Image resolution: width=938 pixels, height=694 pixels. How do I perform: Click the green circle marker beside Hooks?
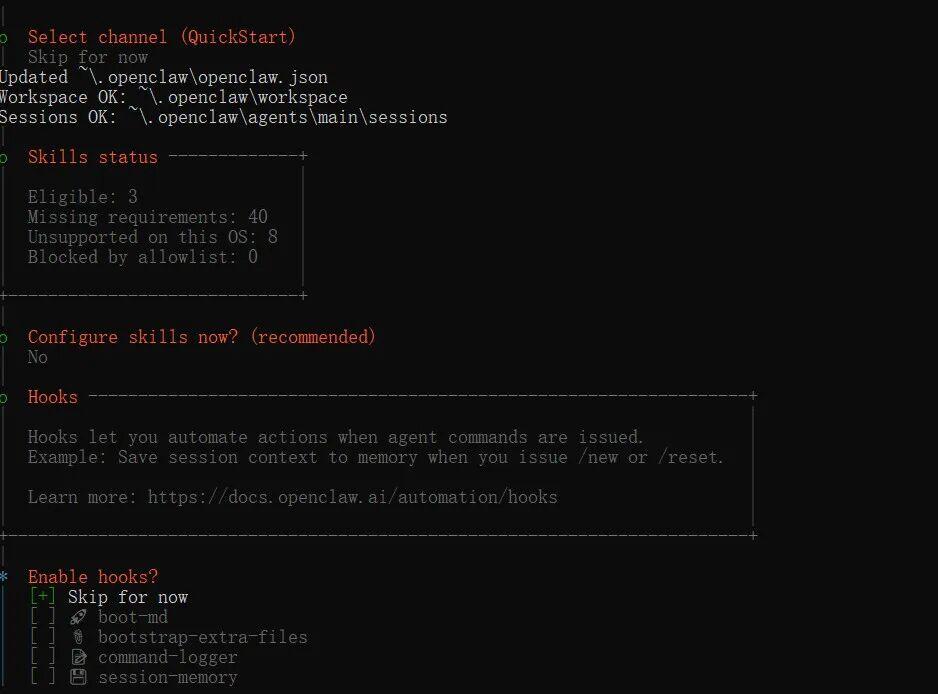(4, 398)
